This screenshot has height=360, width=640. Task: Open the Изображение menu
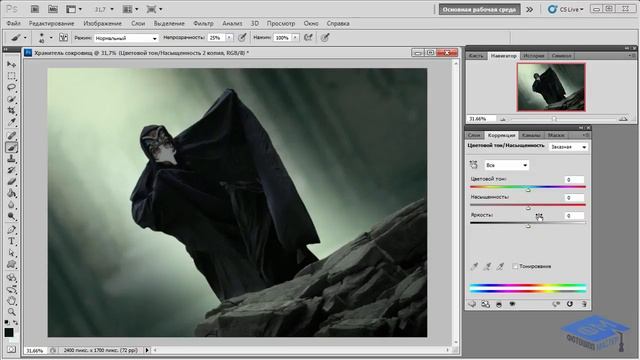coord(102,23)
